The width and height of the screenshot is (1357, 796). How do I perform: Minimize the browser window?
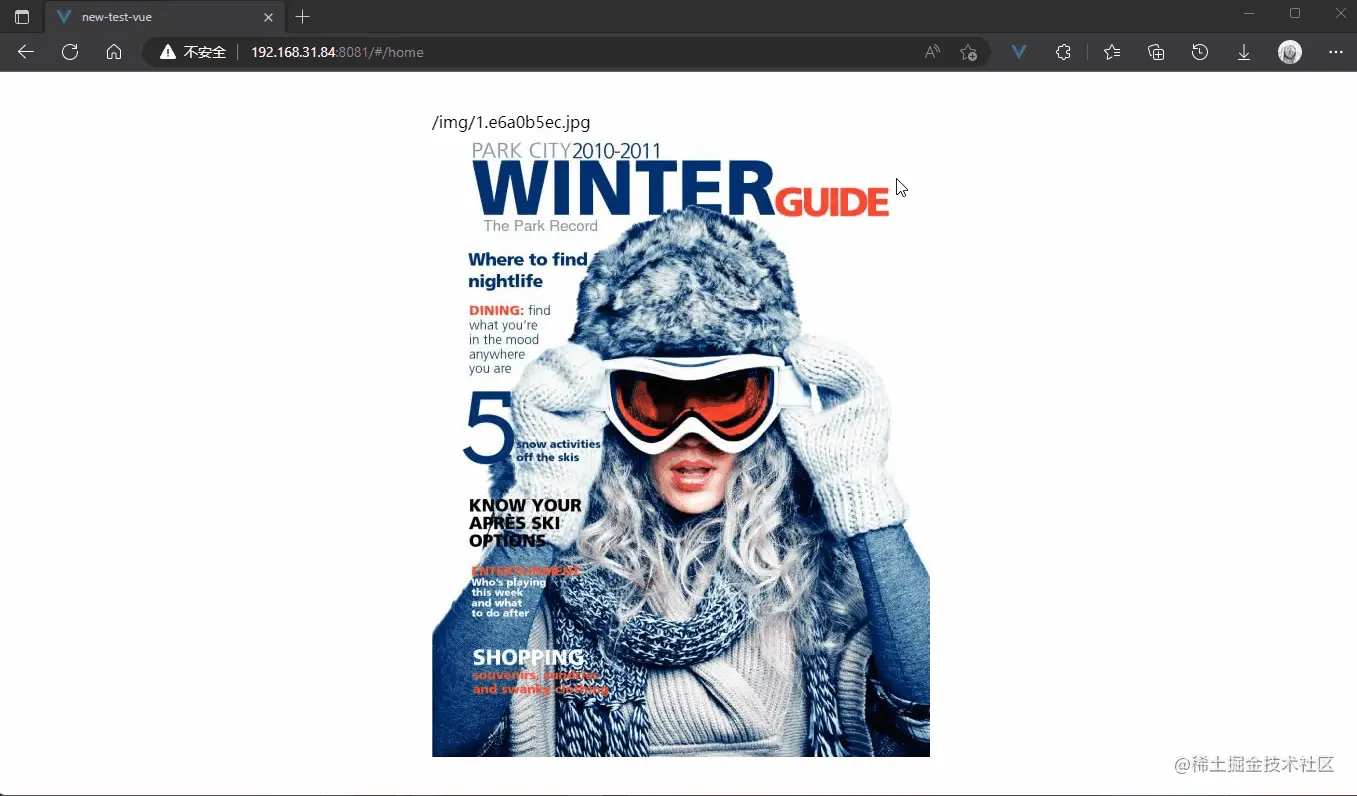(1249, 13)
